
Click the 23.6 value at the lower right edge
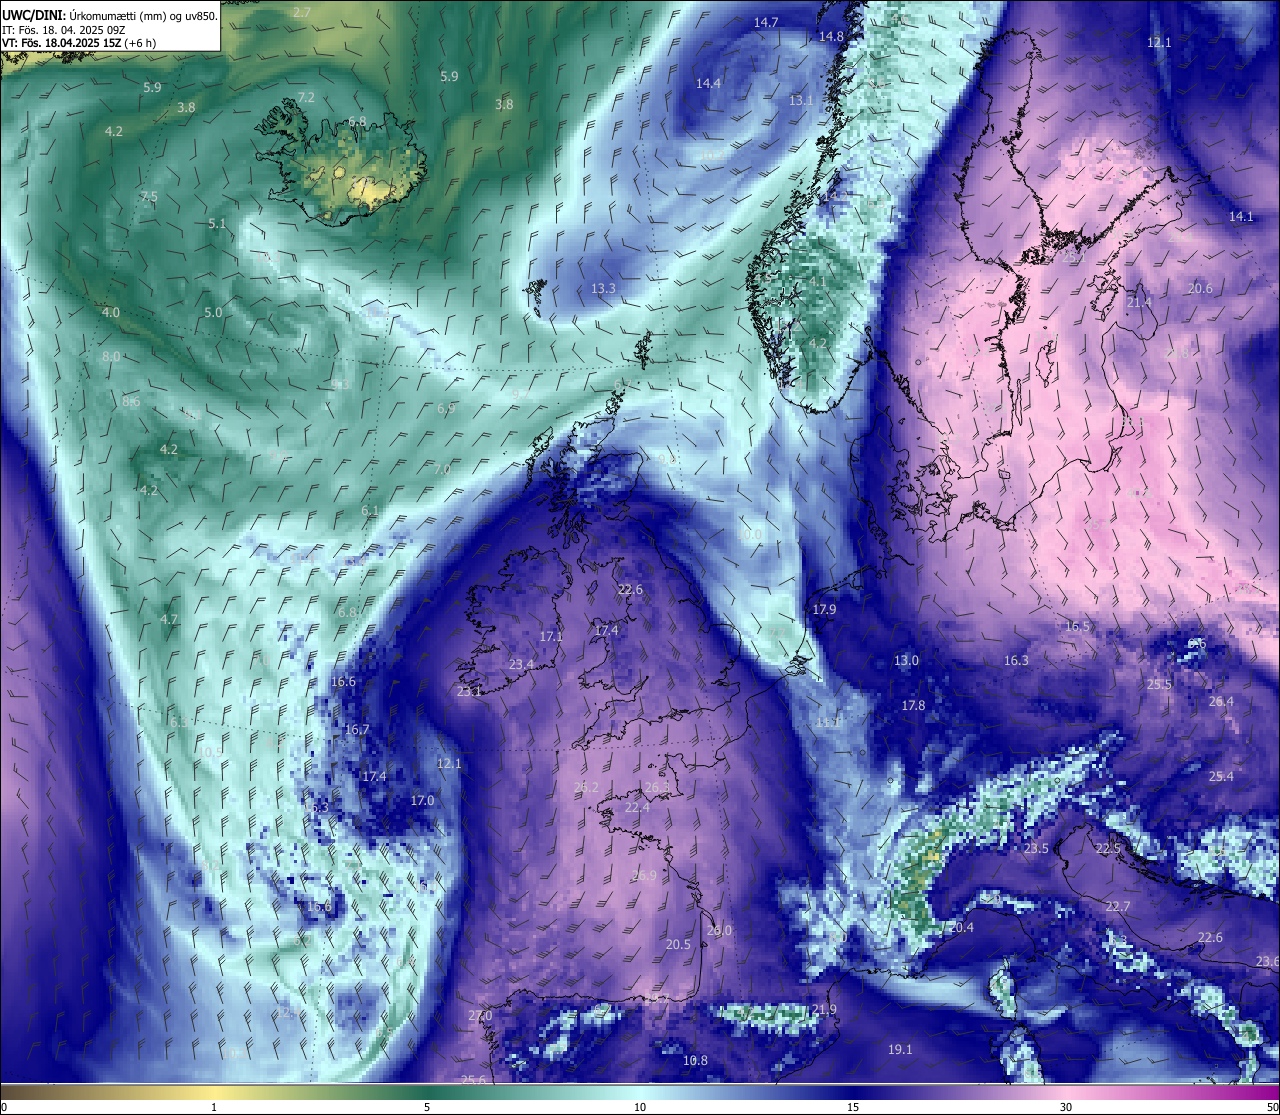click(x=1267, y=961)
